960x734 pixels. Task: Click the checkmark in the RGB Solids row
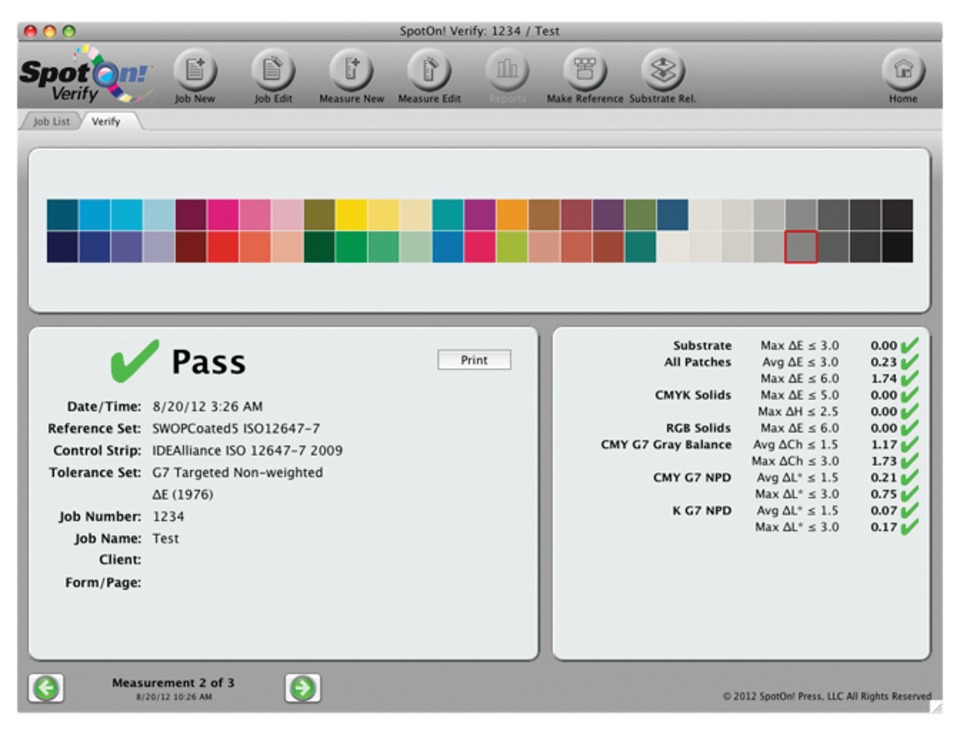[x=910, y=428]
